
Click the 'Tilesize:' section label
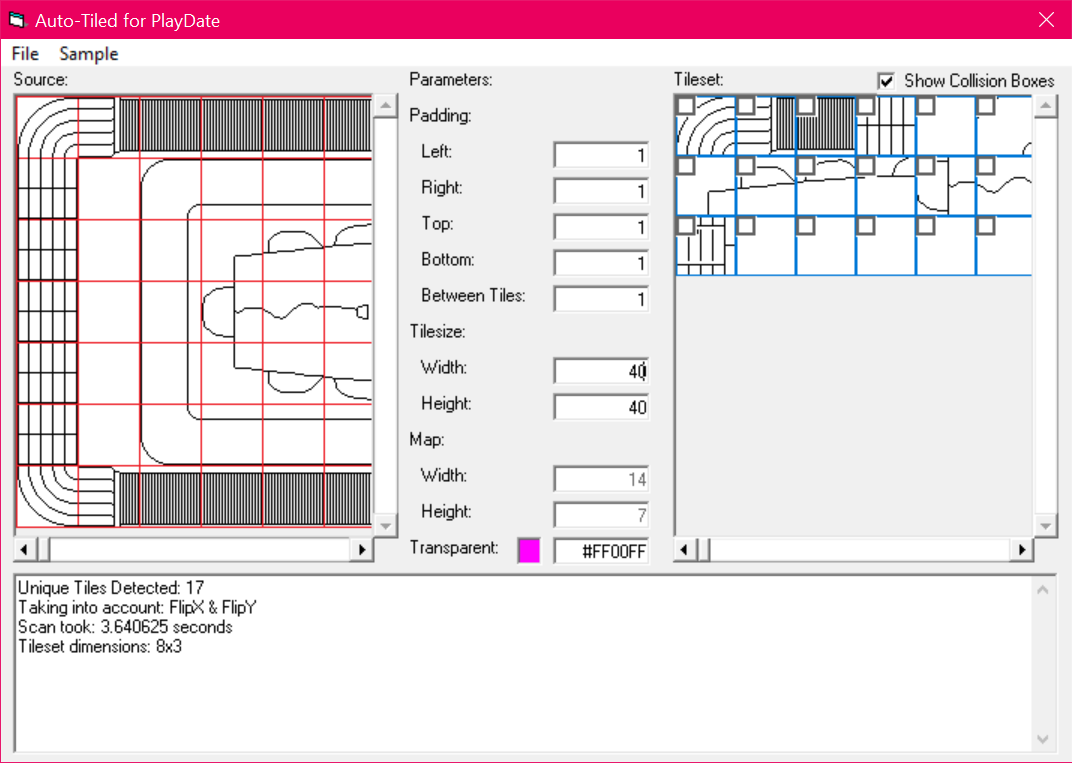[x=438, y=332]
